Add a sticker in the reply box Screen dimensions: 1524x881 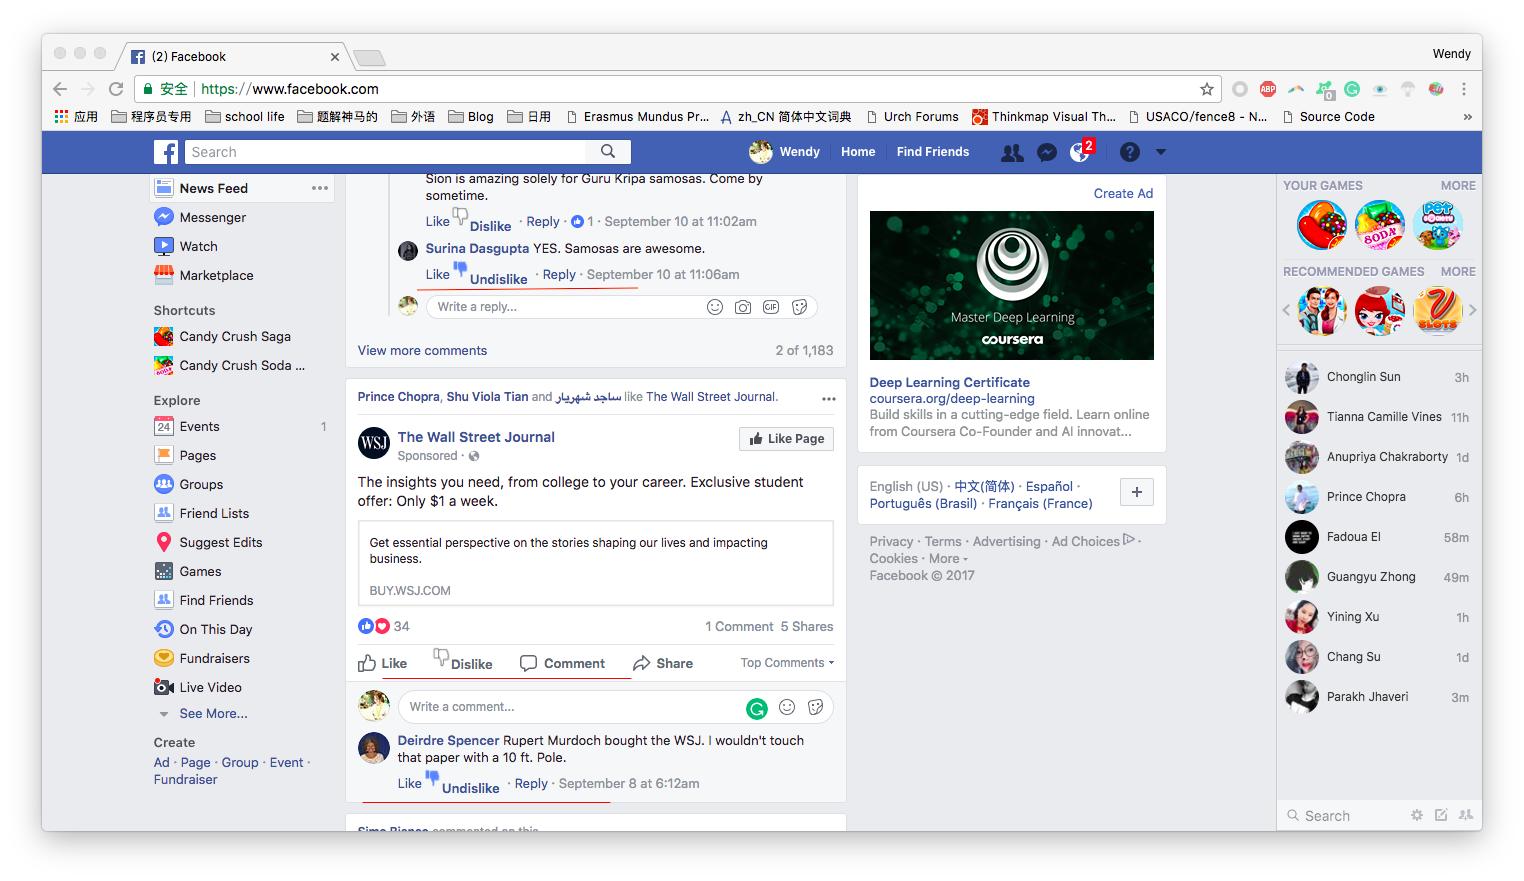[799, 307]
